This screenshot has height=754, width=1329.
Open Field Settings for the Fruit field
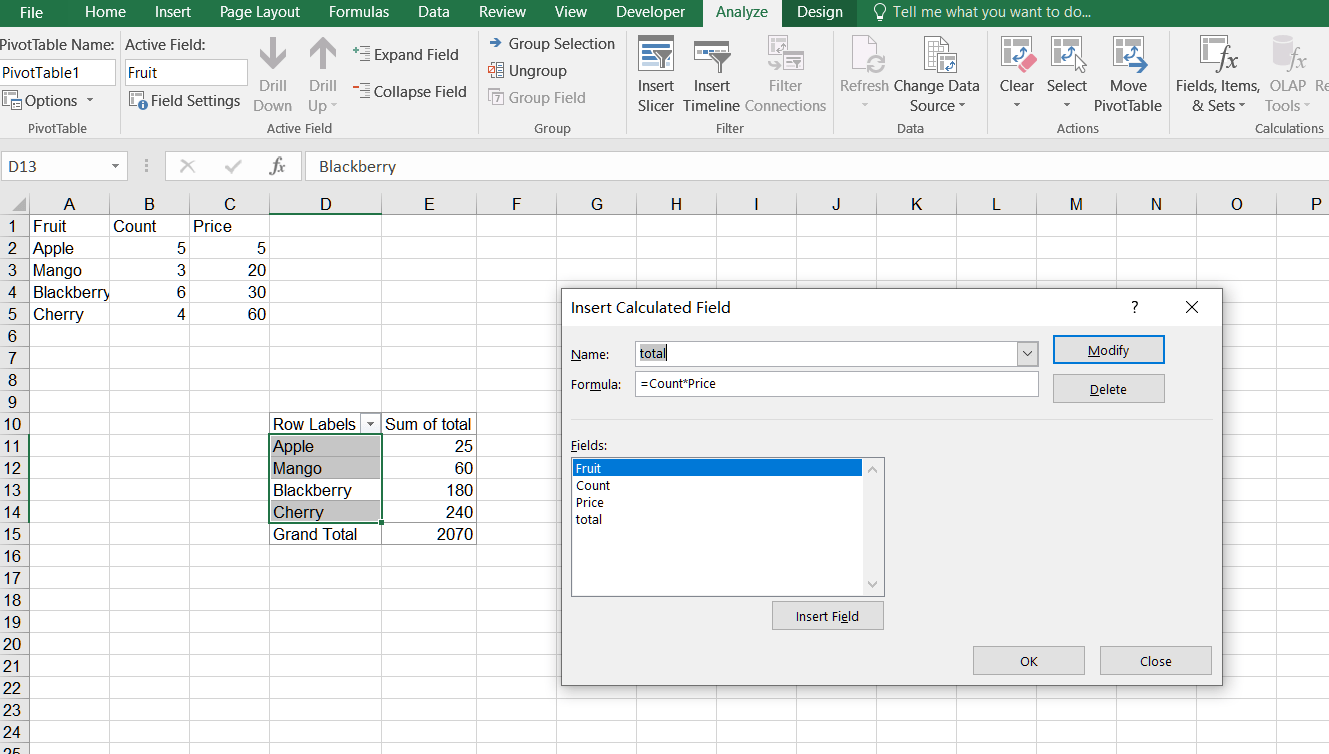[184, 101]
